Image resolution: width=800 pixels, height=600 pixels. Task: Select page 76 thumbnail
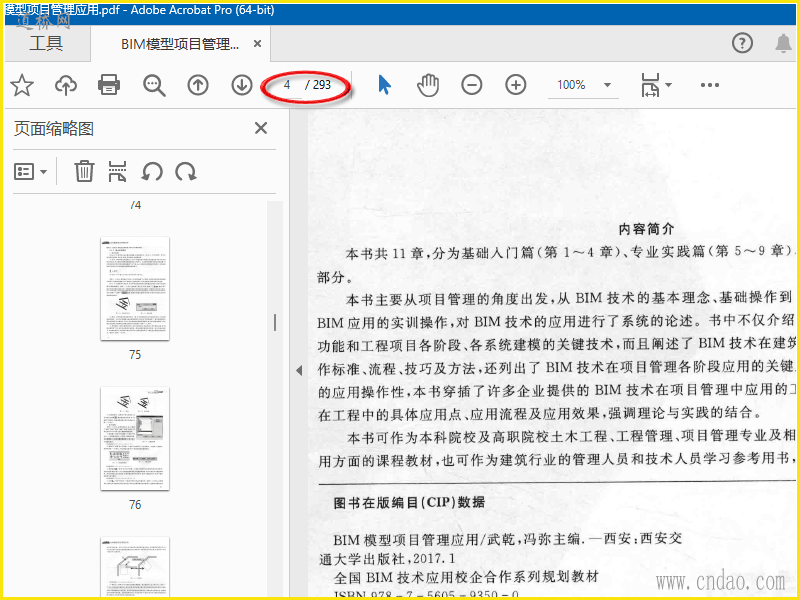pyautogui.click(x=135, y=439)
